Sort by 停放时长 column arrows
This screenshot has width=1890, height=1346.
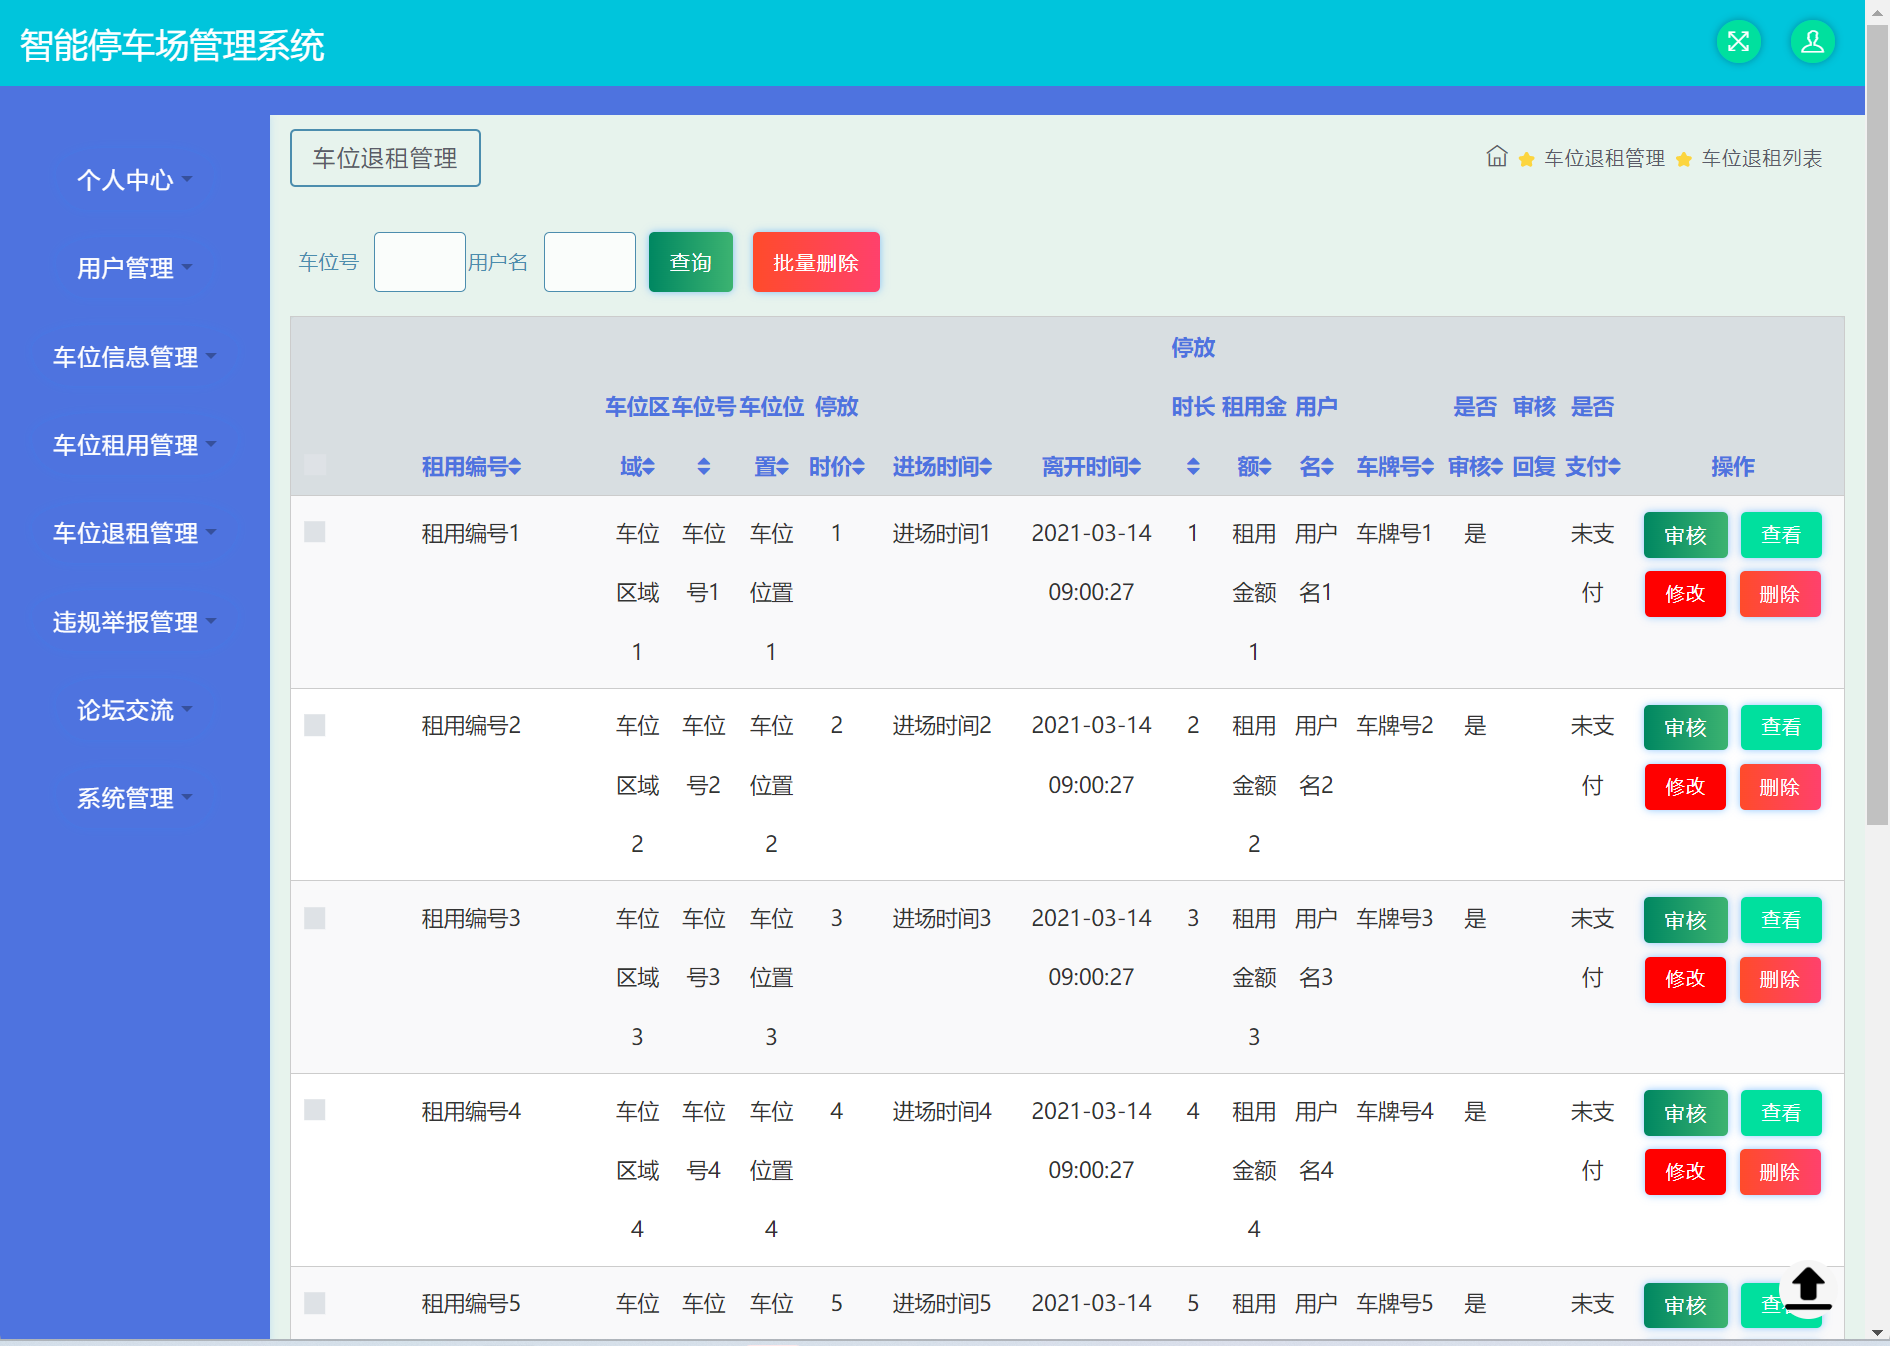(1193, 466)
